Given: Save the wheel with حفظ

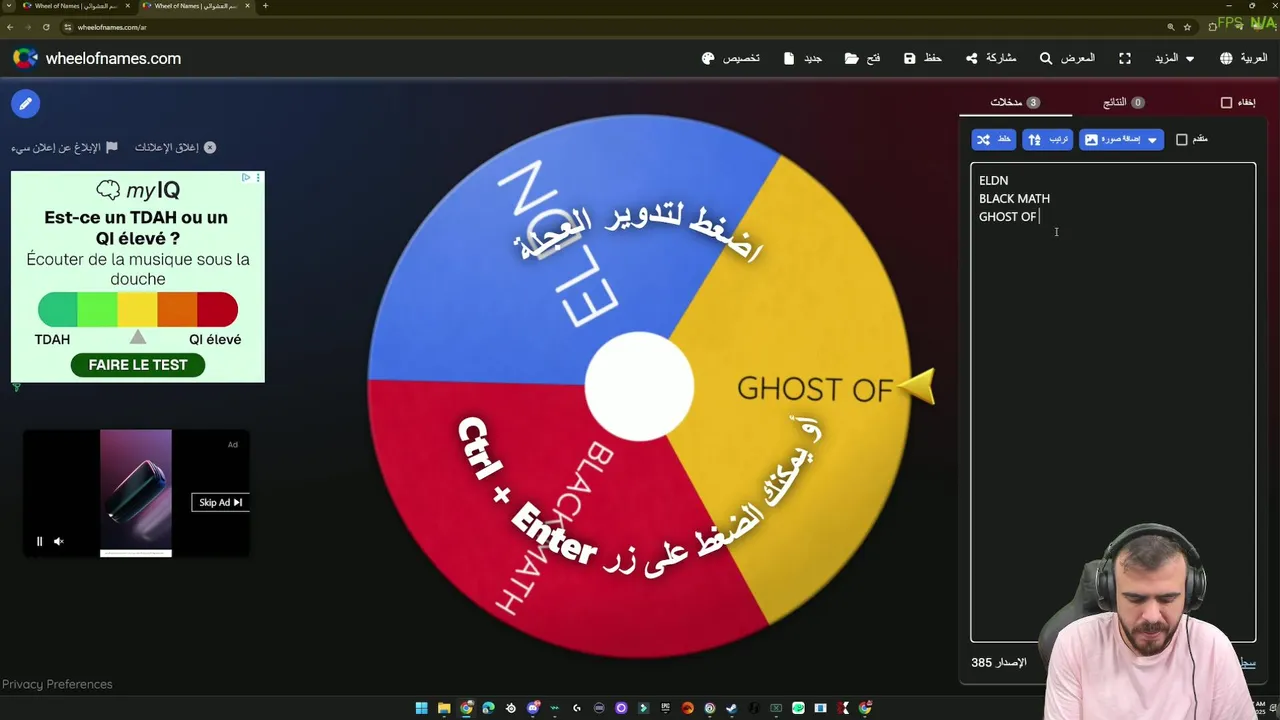Looking at the screenshot, I should [x=923, y=58].
